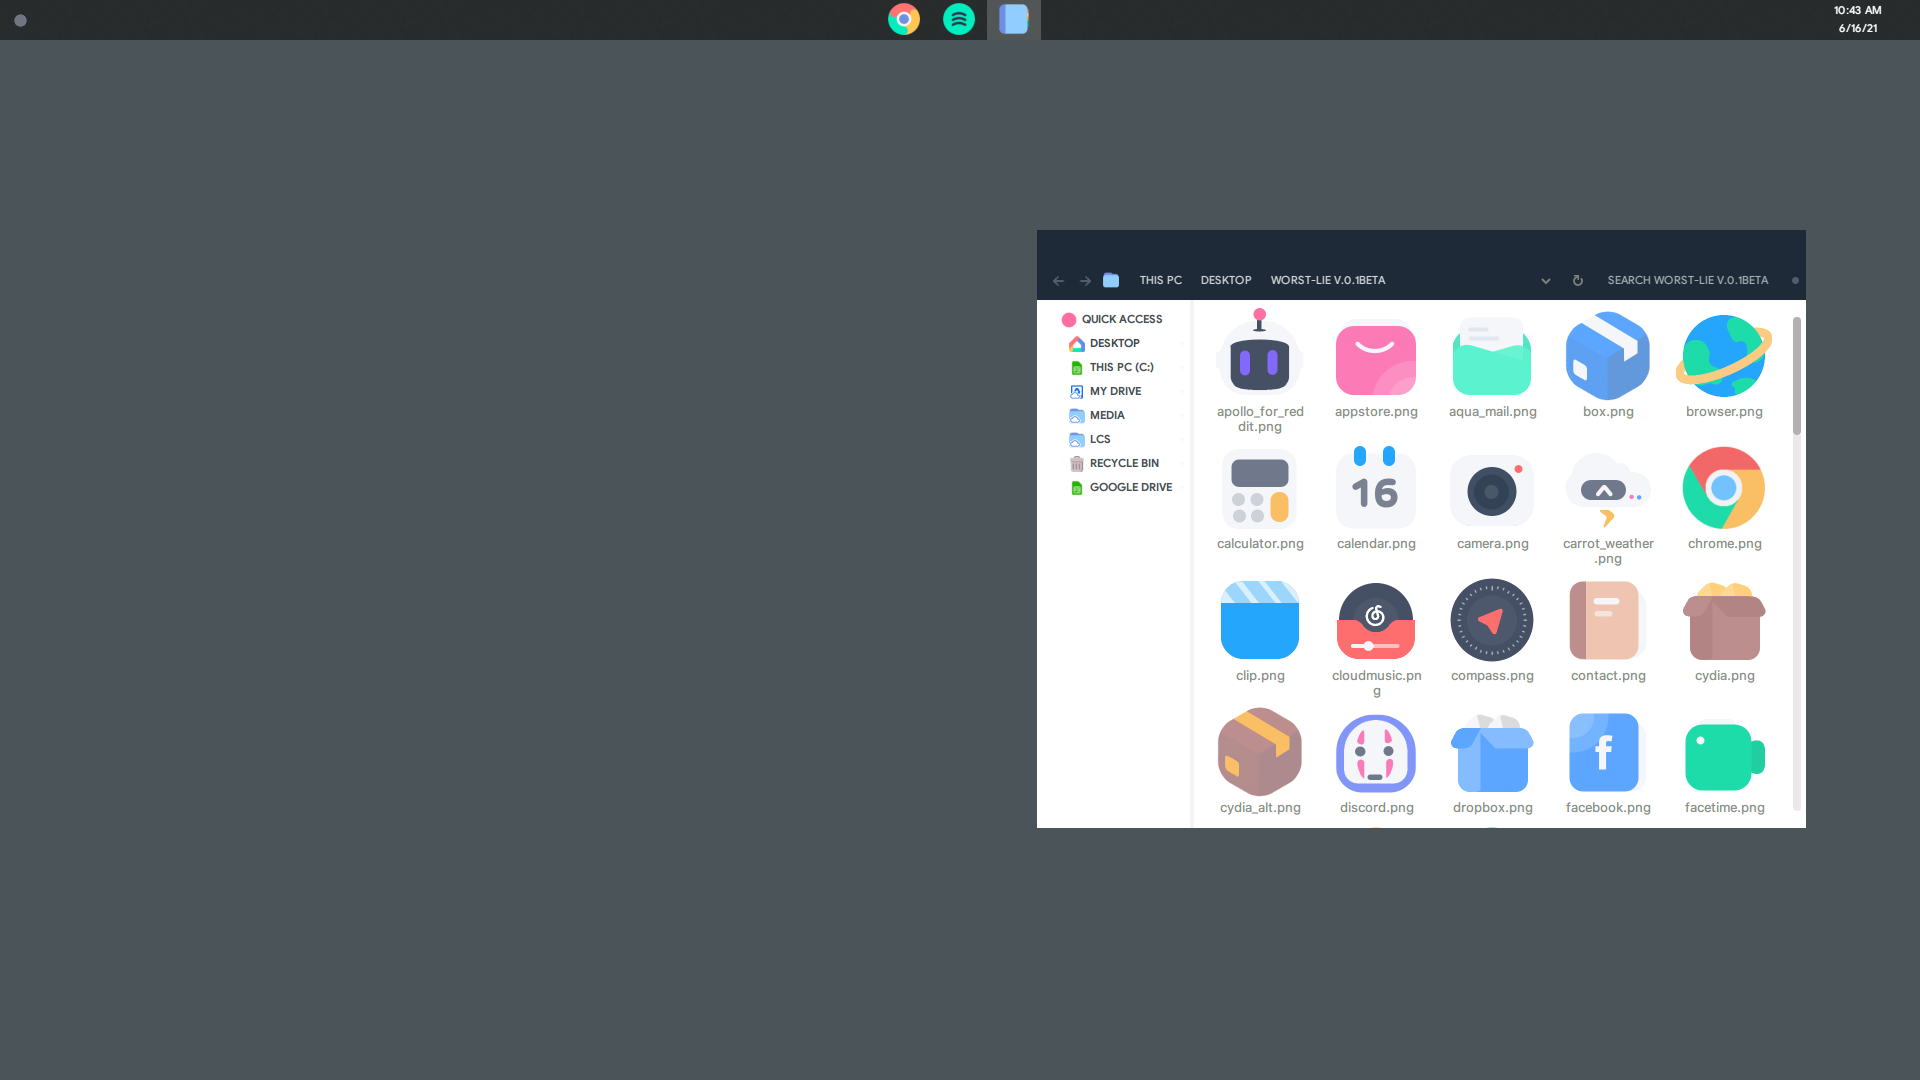This screenshot has width=1920, height=1080.
Task: Click the start dot in the top-left corner
Action: [20, 20]
